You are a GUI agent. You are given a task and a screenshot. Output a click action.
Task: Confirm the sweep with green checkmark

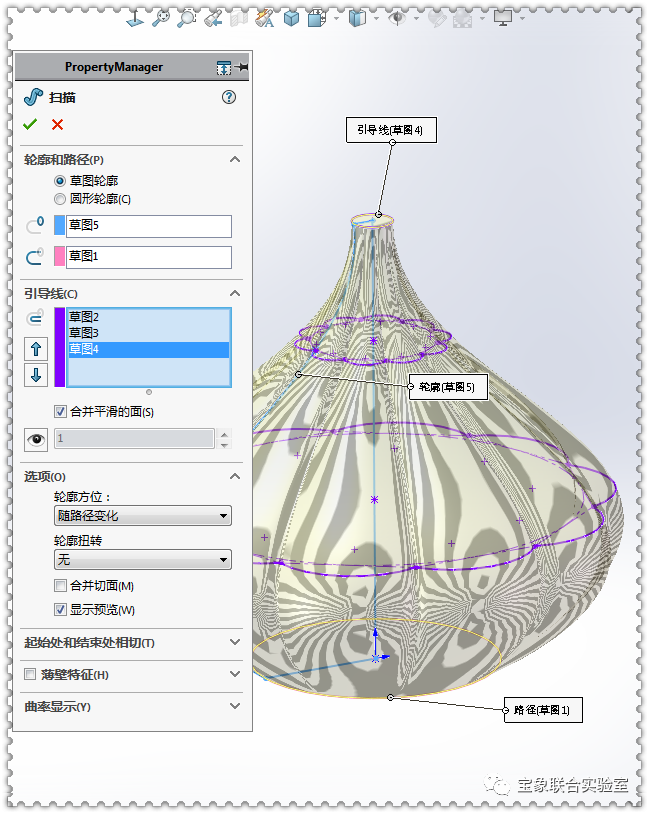click(30, 124)
